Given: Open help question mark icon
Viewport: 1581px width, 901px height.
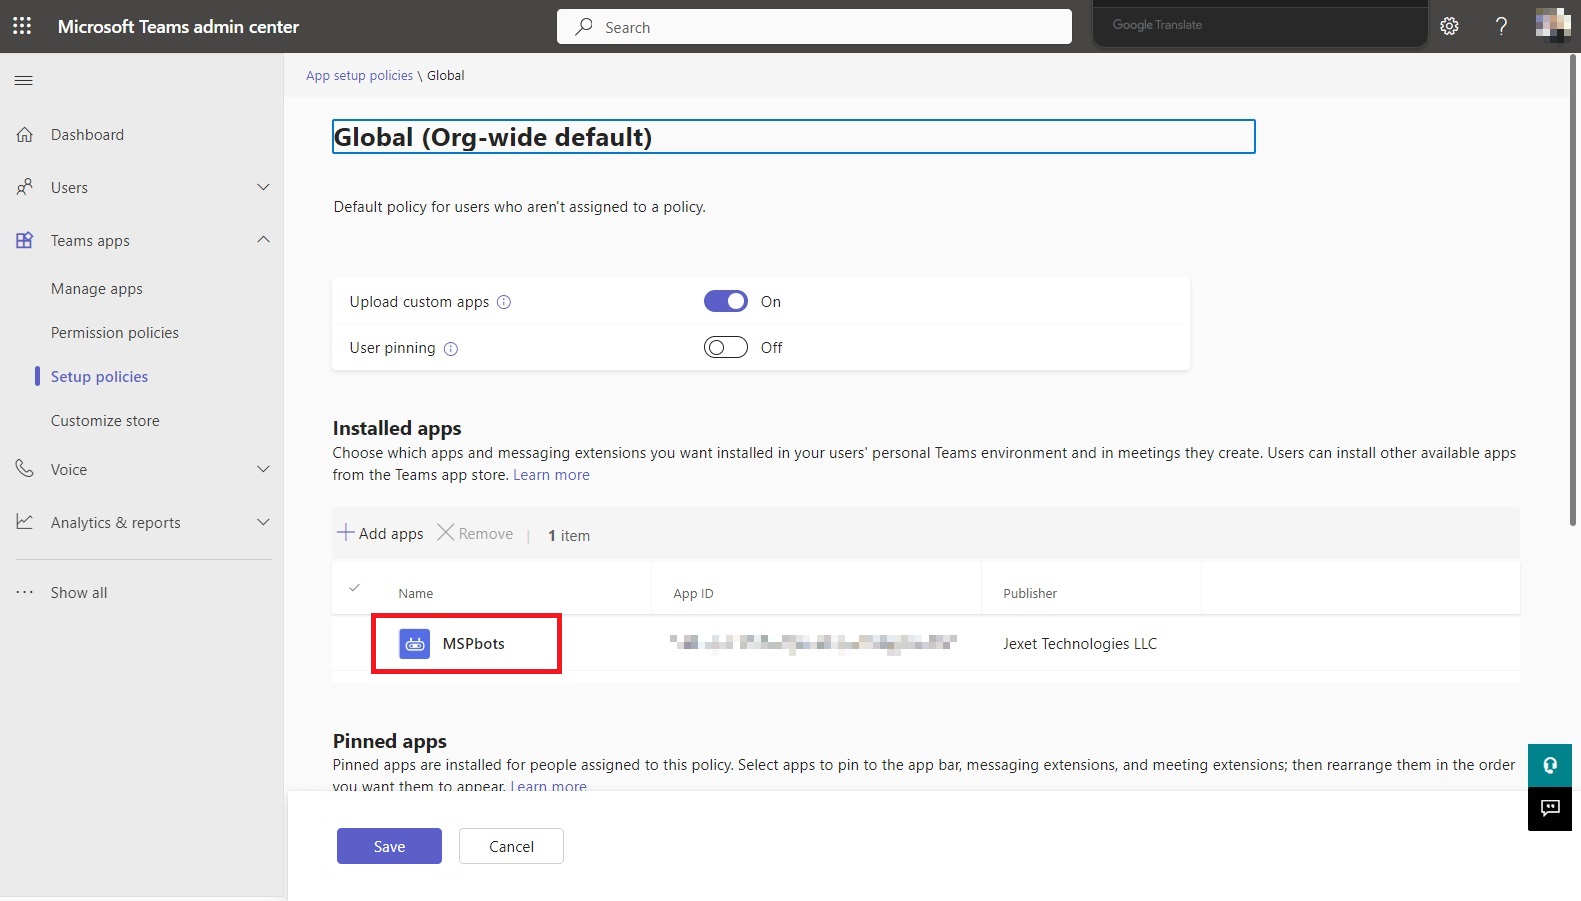Looking at the screenshot, I should 1501,26.
